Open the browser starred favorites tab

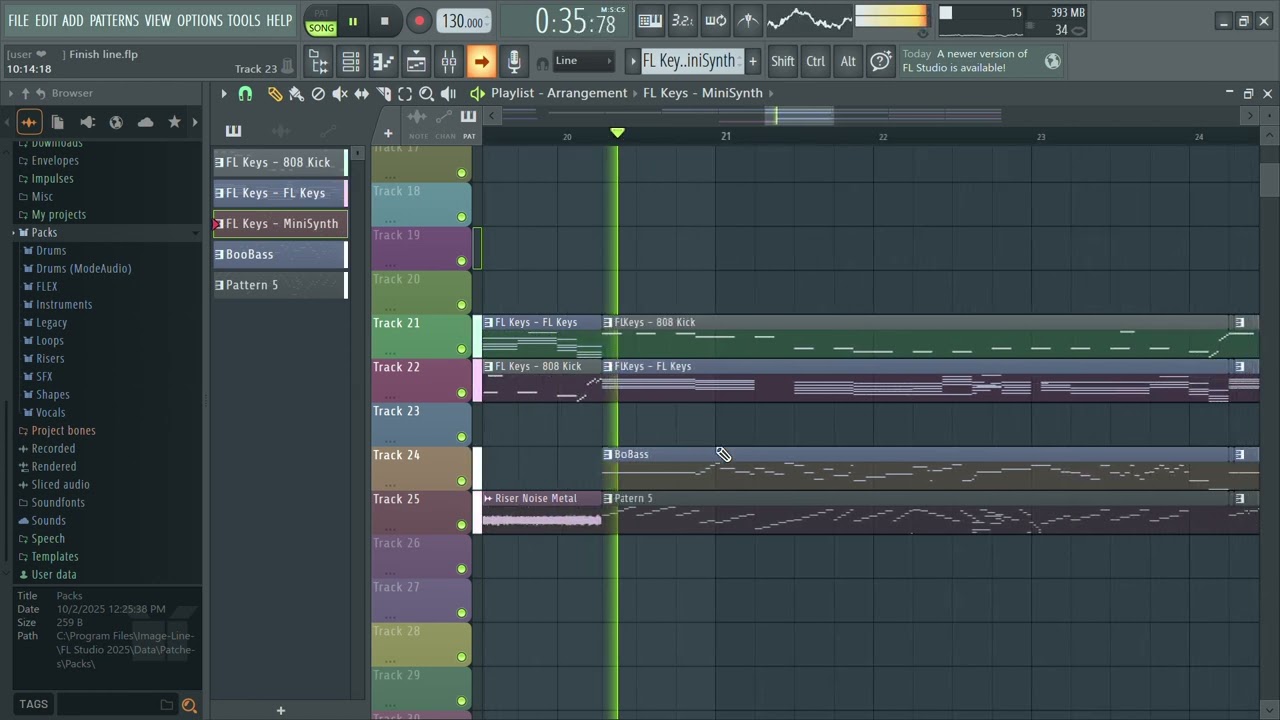pos(174,122)
